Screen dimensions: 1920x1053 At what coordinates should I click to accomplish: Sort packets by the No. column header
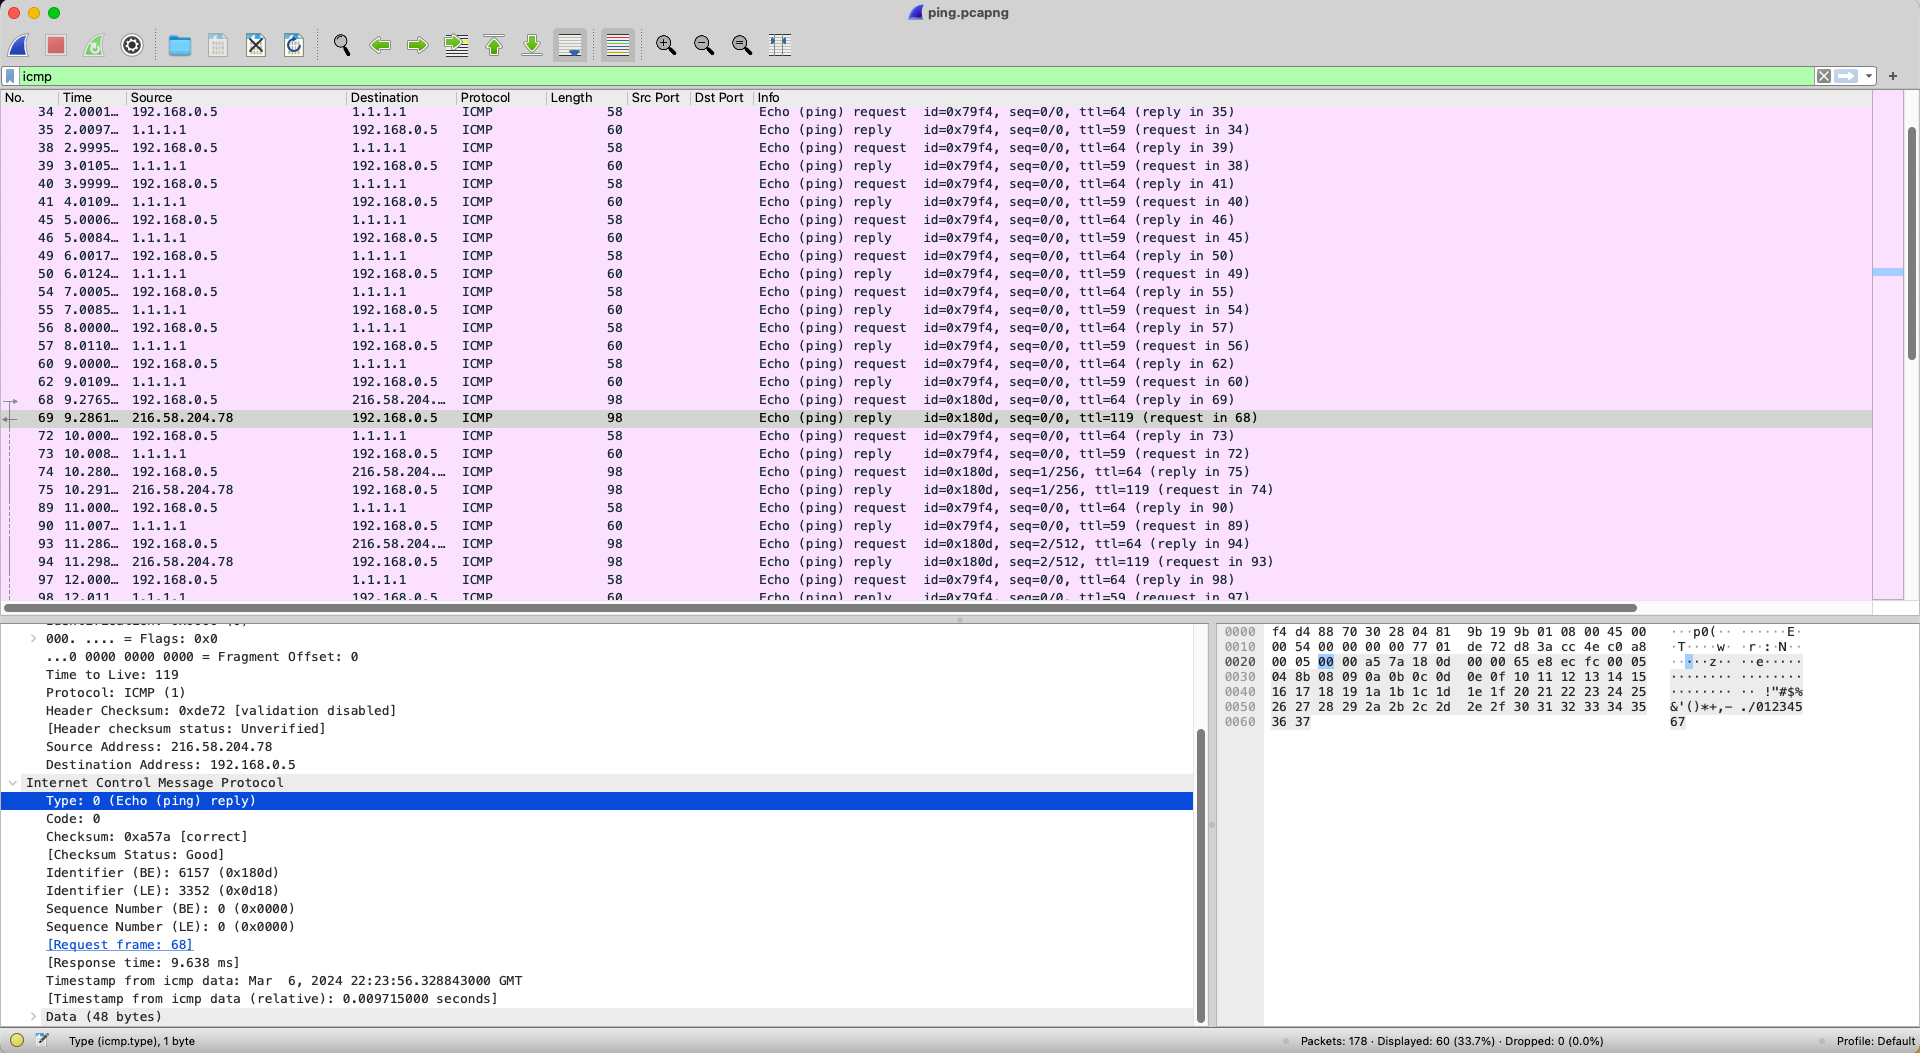pos(29,97)
